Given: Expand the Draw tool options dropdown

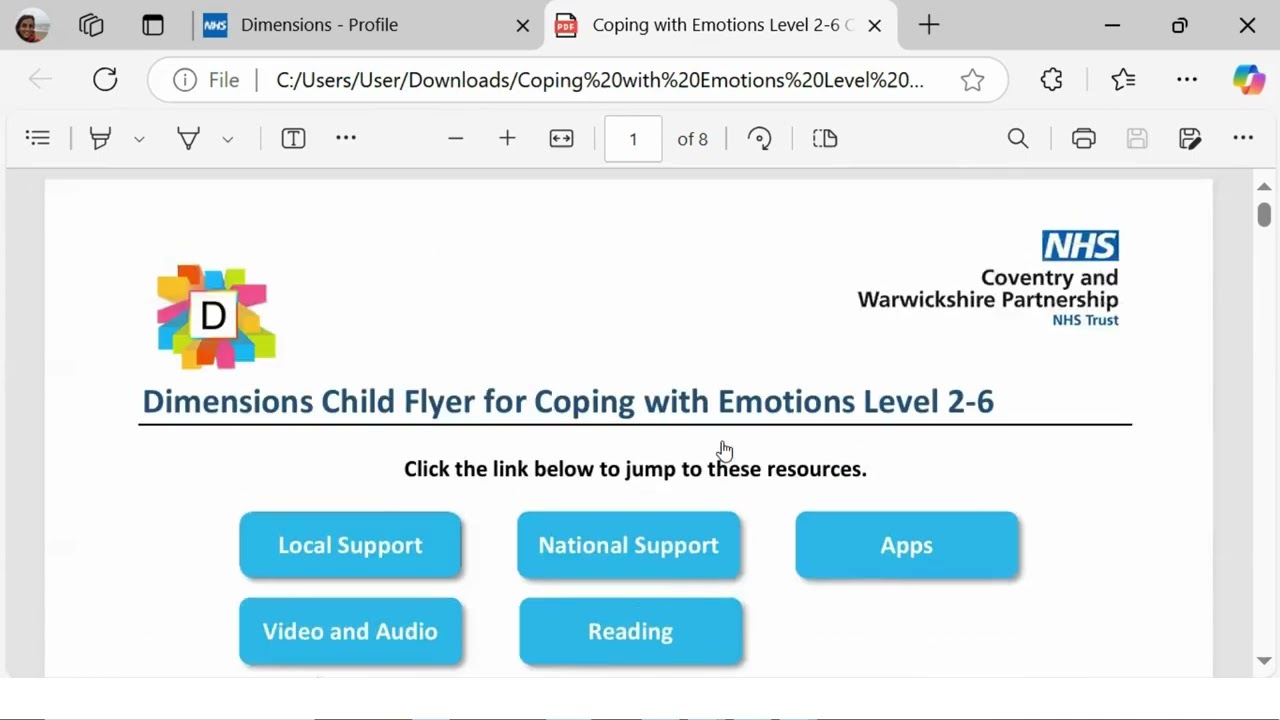Looking at the screenshot, I should pos(228,140).
